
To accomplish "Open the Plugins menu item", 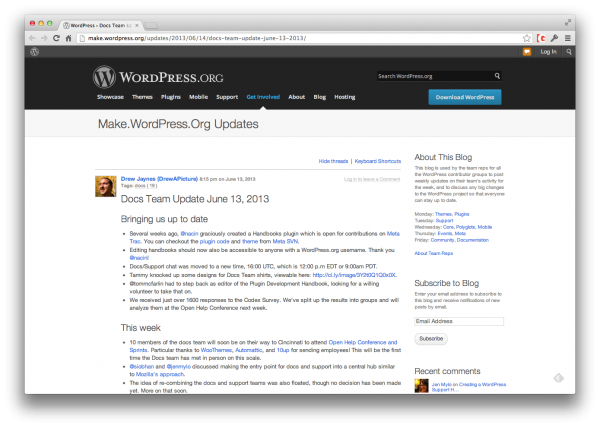I will pyautogui.click(x=171, y=97).
